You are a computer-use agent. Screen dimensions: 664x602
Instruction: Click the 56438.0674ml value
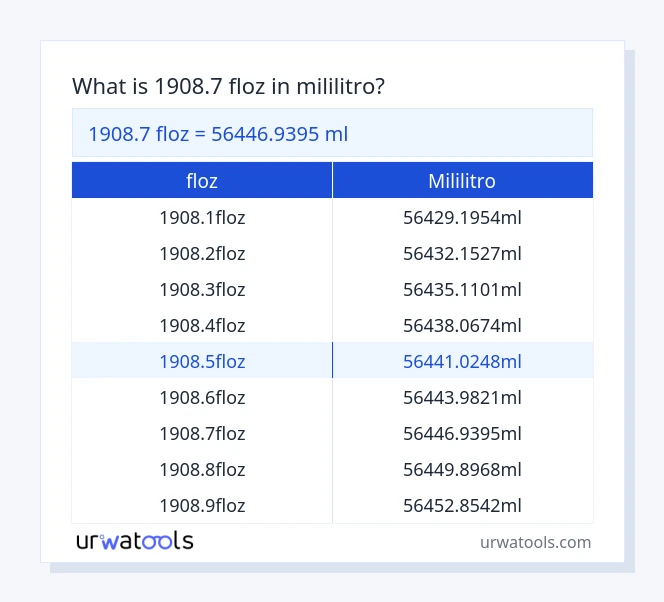pyautogui.click(x=462, y=325)
